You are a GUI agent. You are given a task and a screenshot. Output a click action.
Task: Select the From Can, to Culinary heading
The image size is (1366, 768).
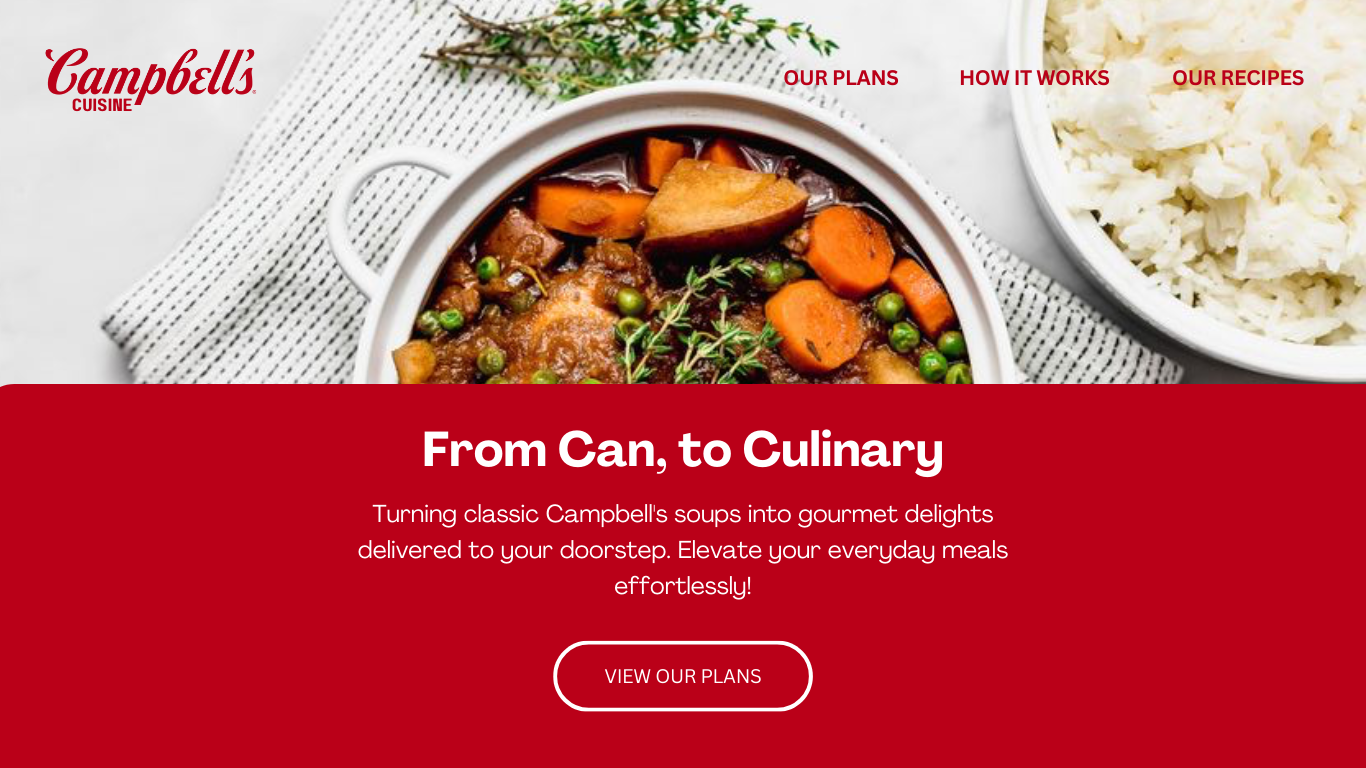[x=683, y=449]
